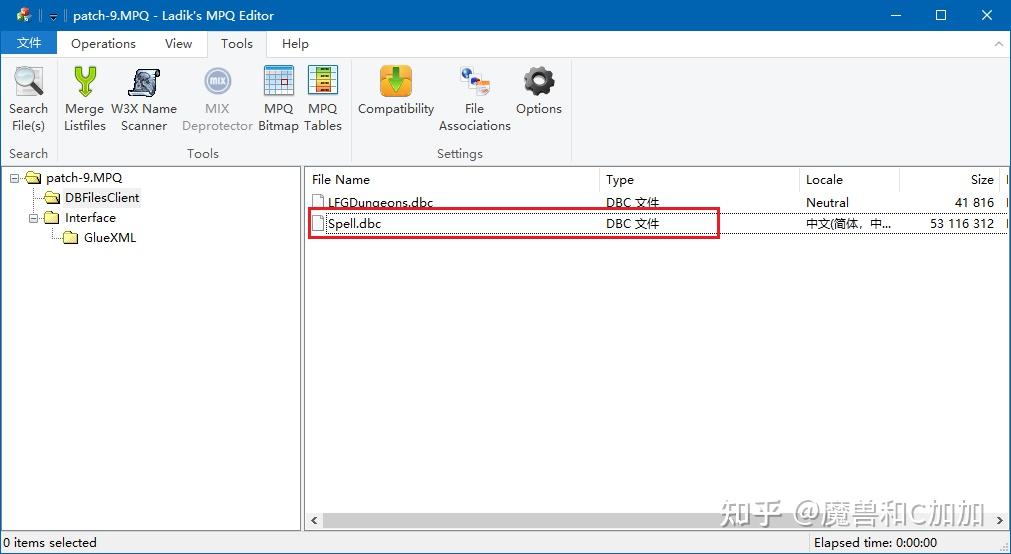
Task: Click Spell.dbc 中文(简体 locale cell
Action: click(849, 224)
